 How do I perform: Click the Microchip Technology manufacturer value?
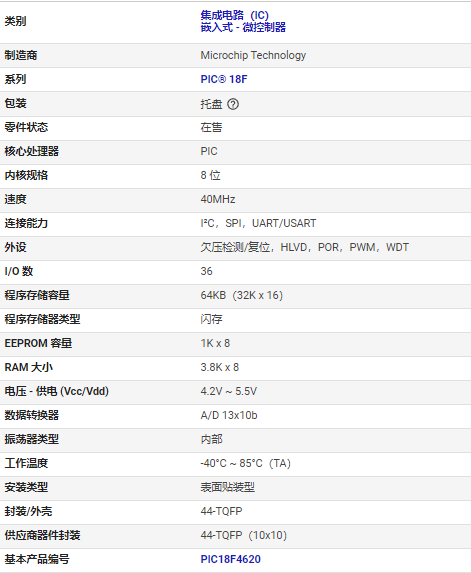(x=253, y=55)
